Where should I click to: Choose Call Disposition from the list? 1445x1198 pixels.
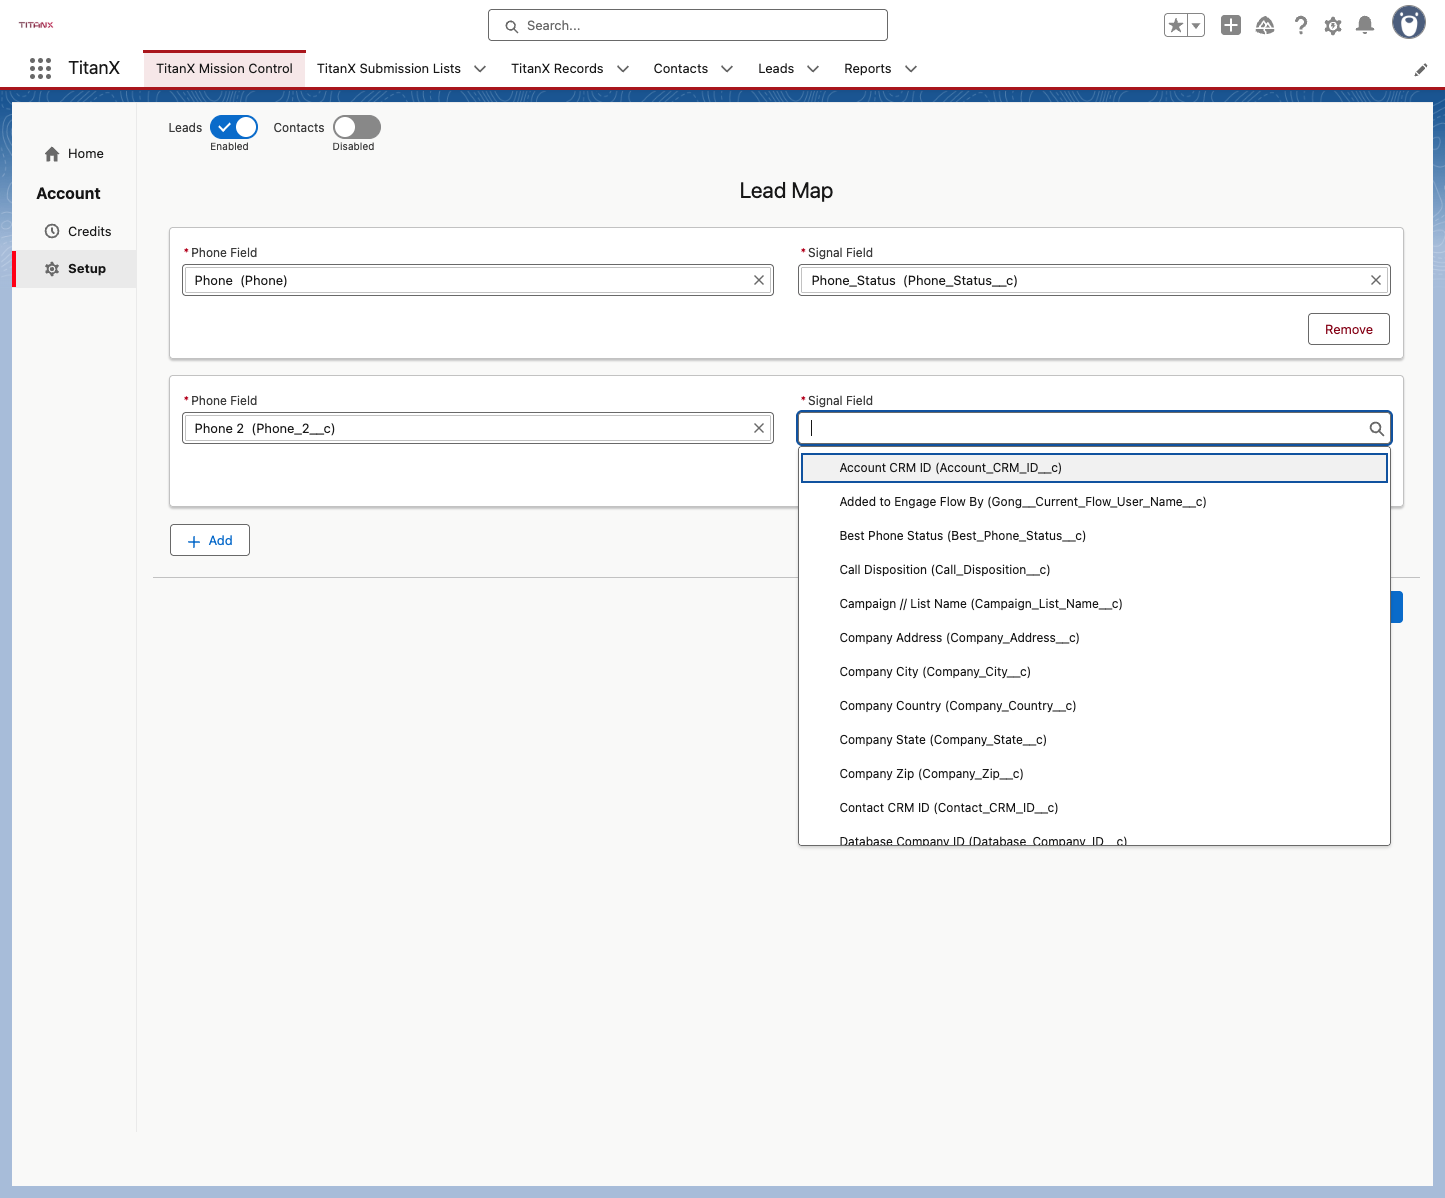click(1094, 570)
